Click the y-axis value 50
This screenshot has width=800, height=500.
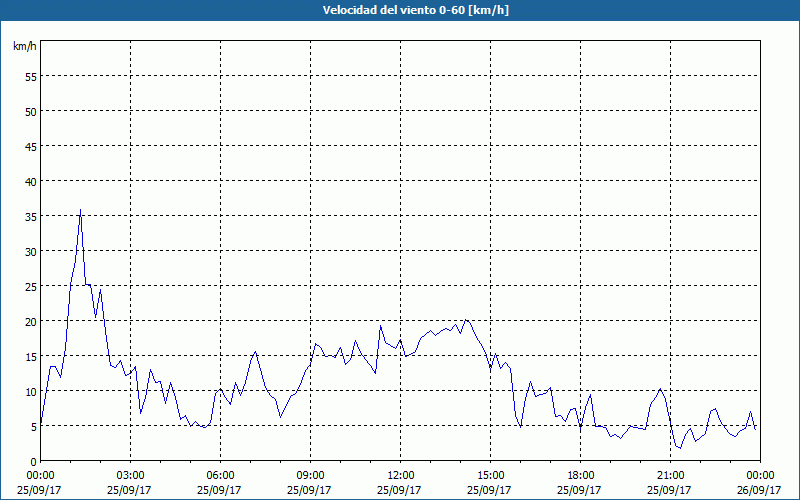click(x=31, y=111)
